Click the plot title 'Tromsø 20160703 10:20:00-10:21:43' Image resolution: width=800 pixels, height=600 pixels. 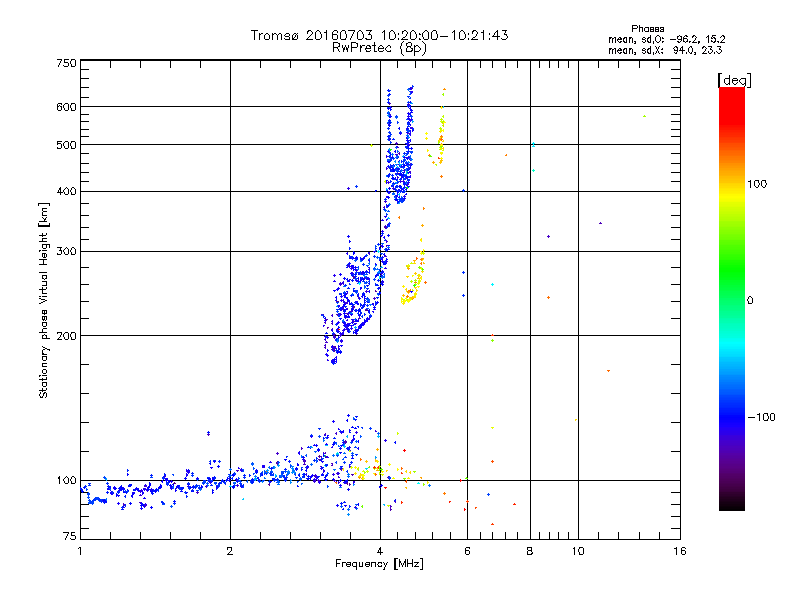[379, 35]
